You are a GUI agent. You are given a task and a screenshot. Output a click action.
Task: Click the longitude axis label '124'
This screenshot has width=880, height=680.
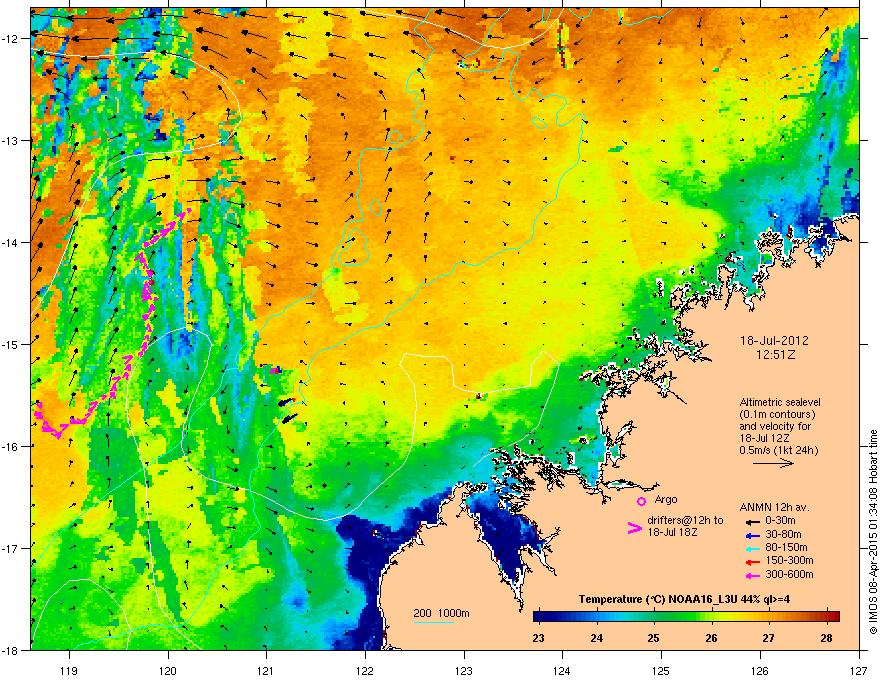pos(563,670)
